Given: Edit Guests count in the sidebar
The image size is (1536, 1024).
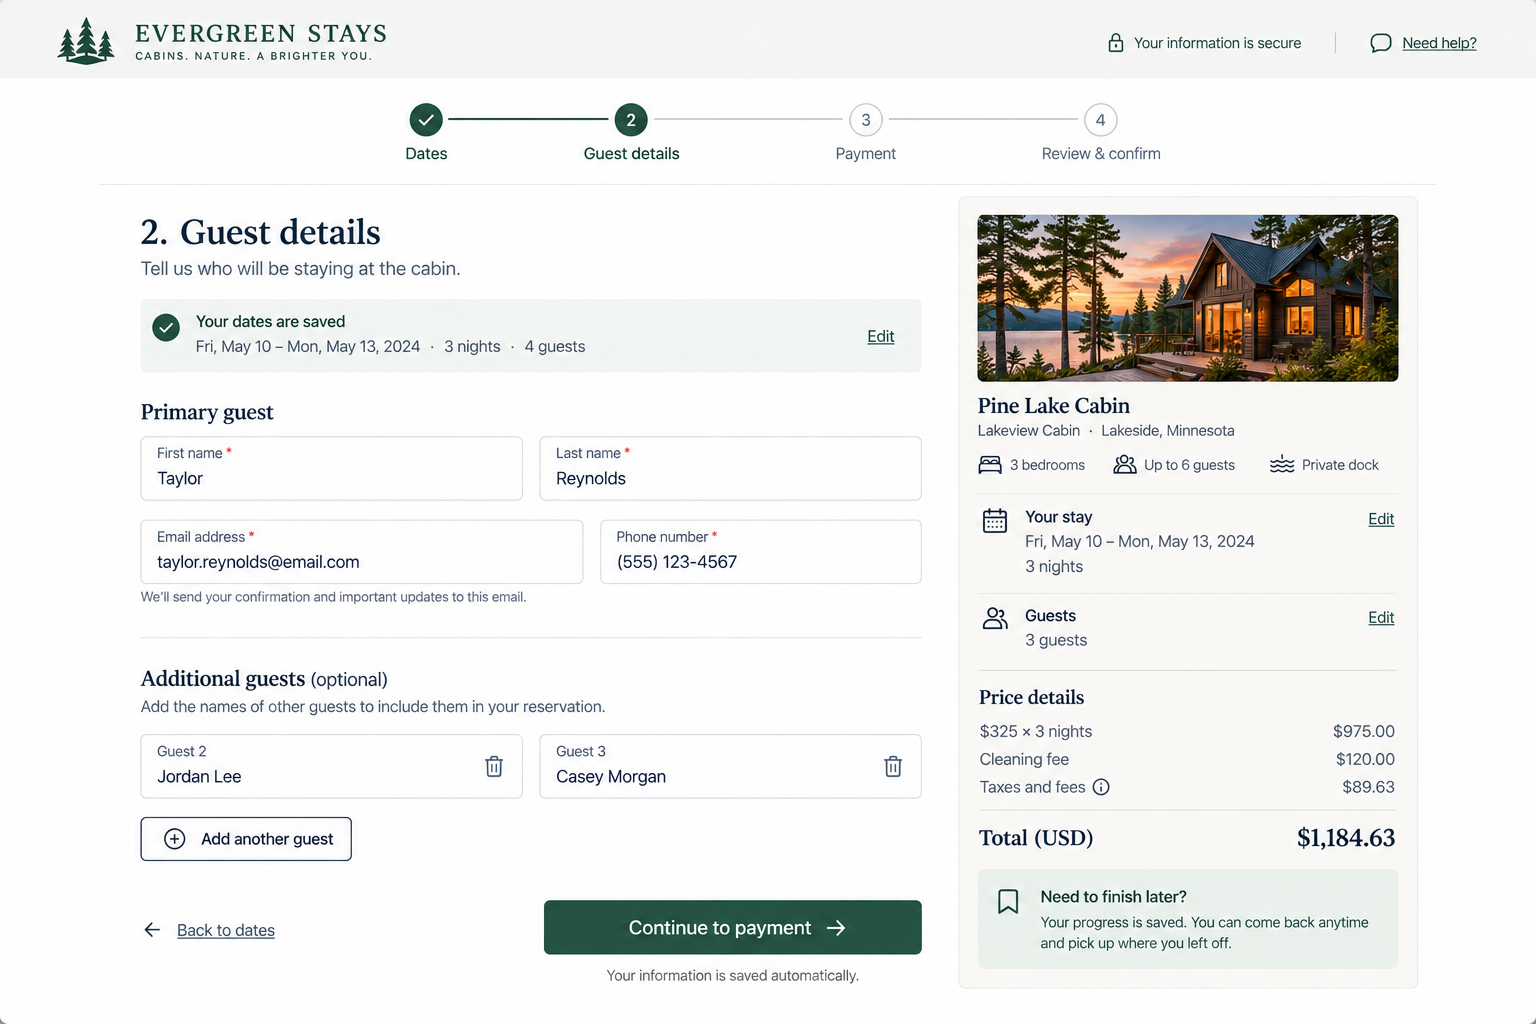Looking at the screenshot, I should [x=1381, y=618].
